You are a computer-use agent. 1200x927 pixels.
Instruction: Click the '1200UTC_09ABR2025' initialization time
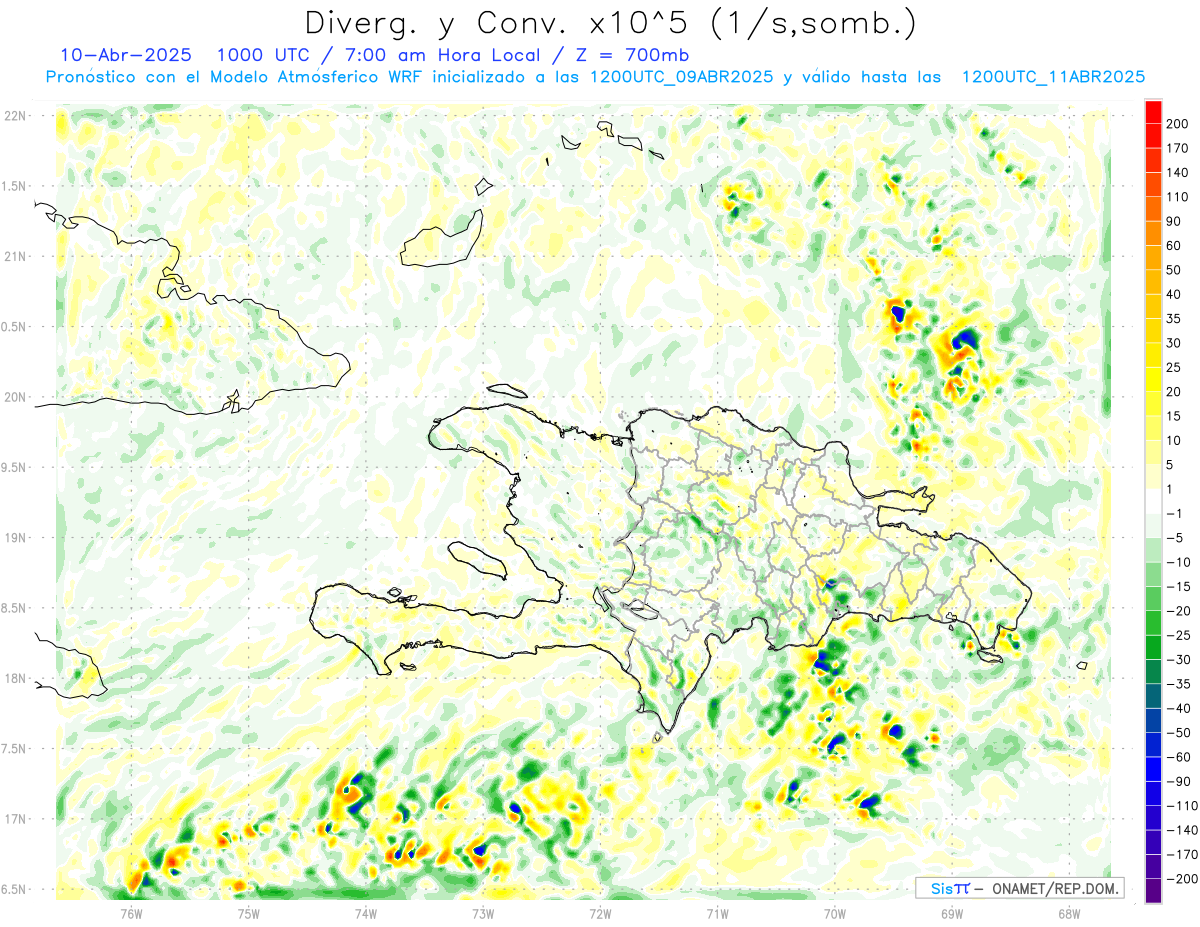click(682, 77)
